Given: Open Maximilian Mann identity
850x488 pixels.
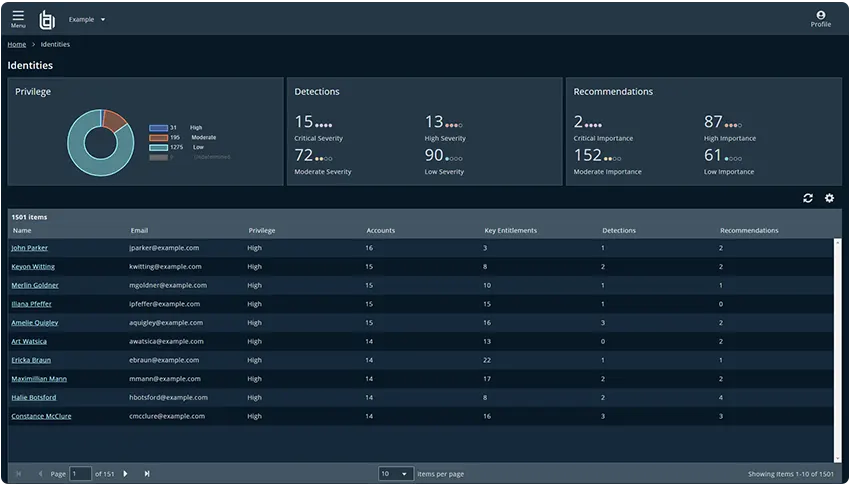Looking at the screenshot, I should [39, 379].
